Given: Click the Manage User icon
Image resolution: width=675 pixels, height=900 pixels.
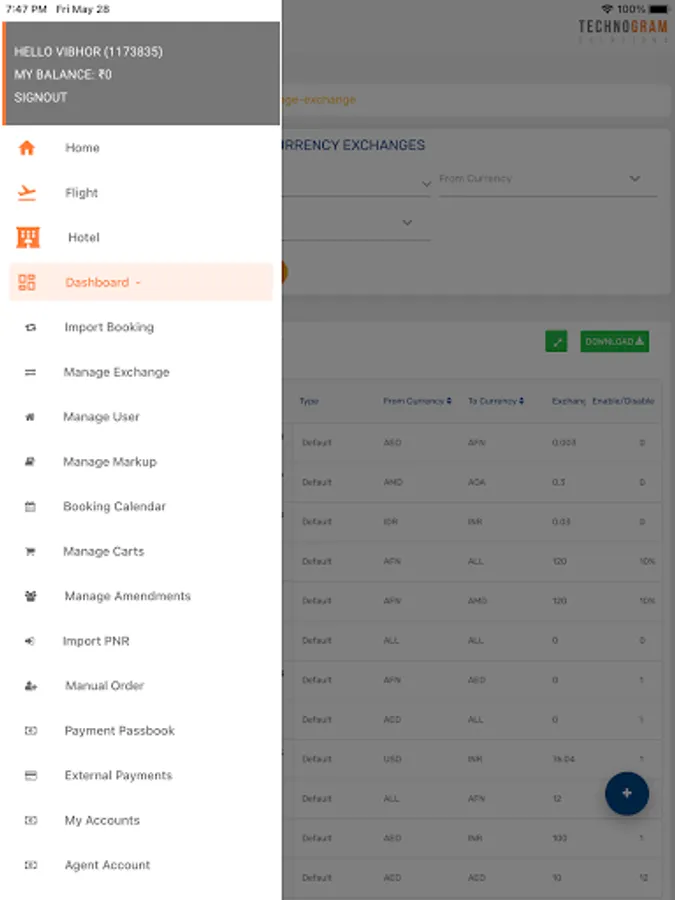Looking at the screenshot, I should pos(30,417).
